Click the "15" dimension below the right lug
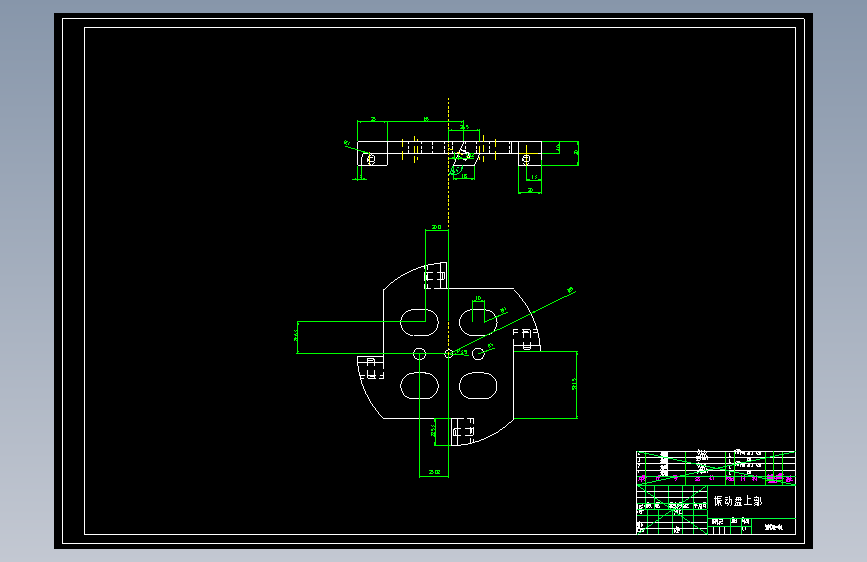Screen dimensions: 867x562 pos(534,177)
